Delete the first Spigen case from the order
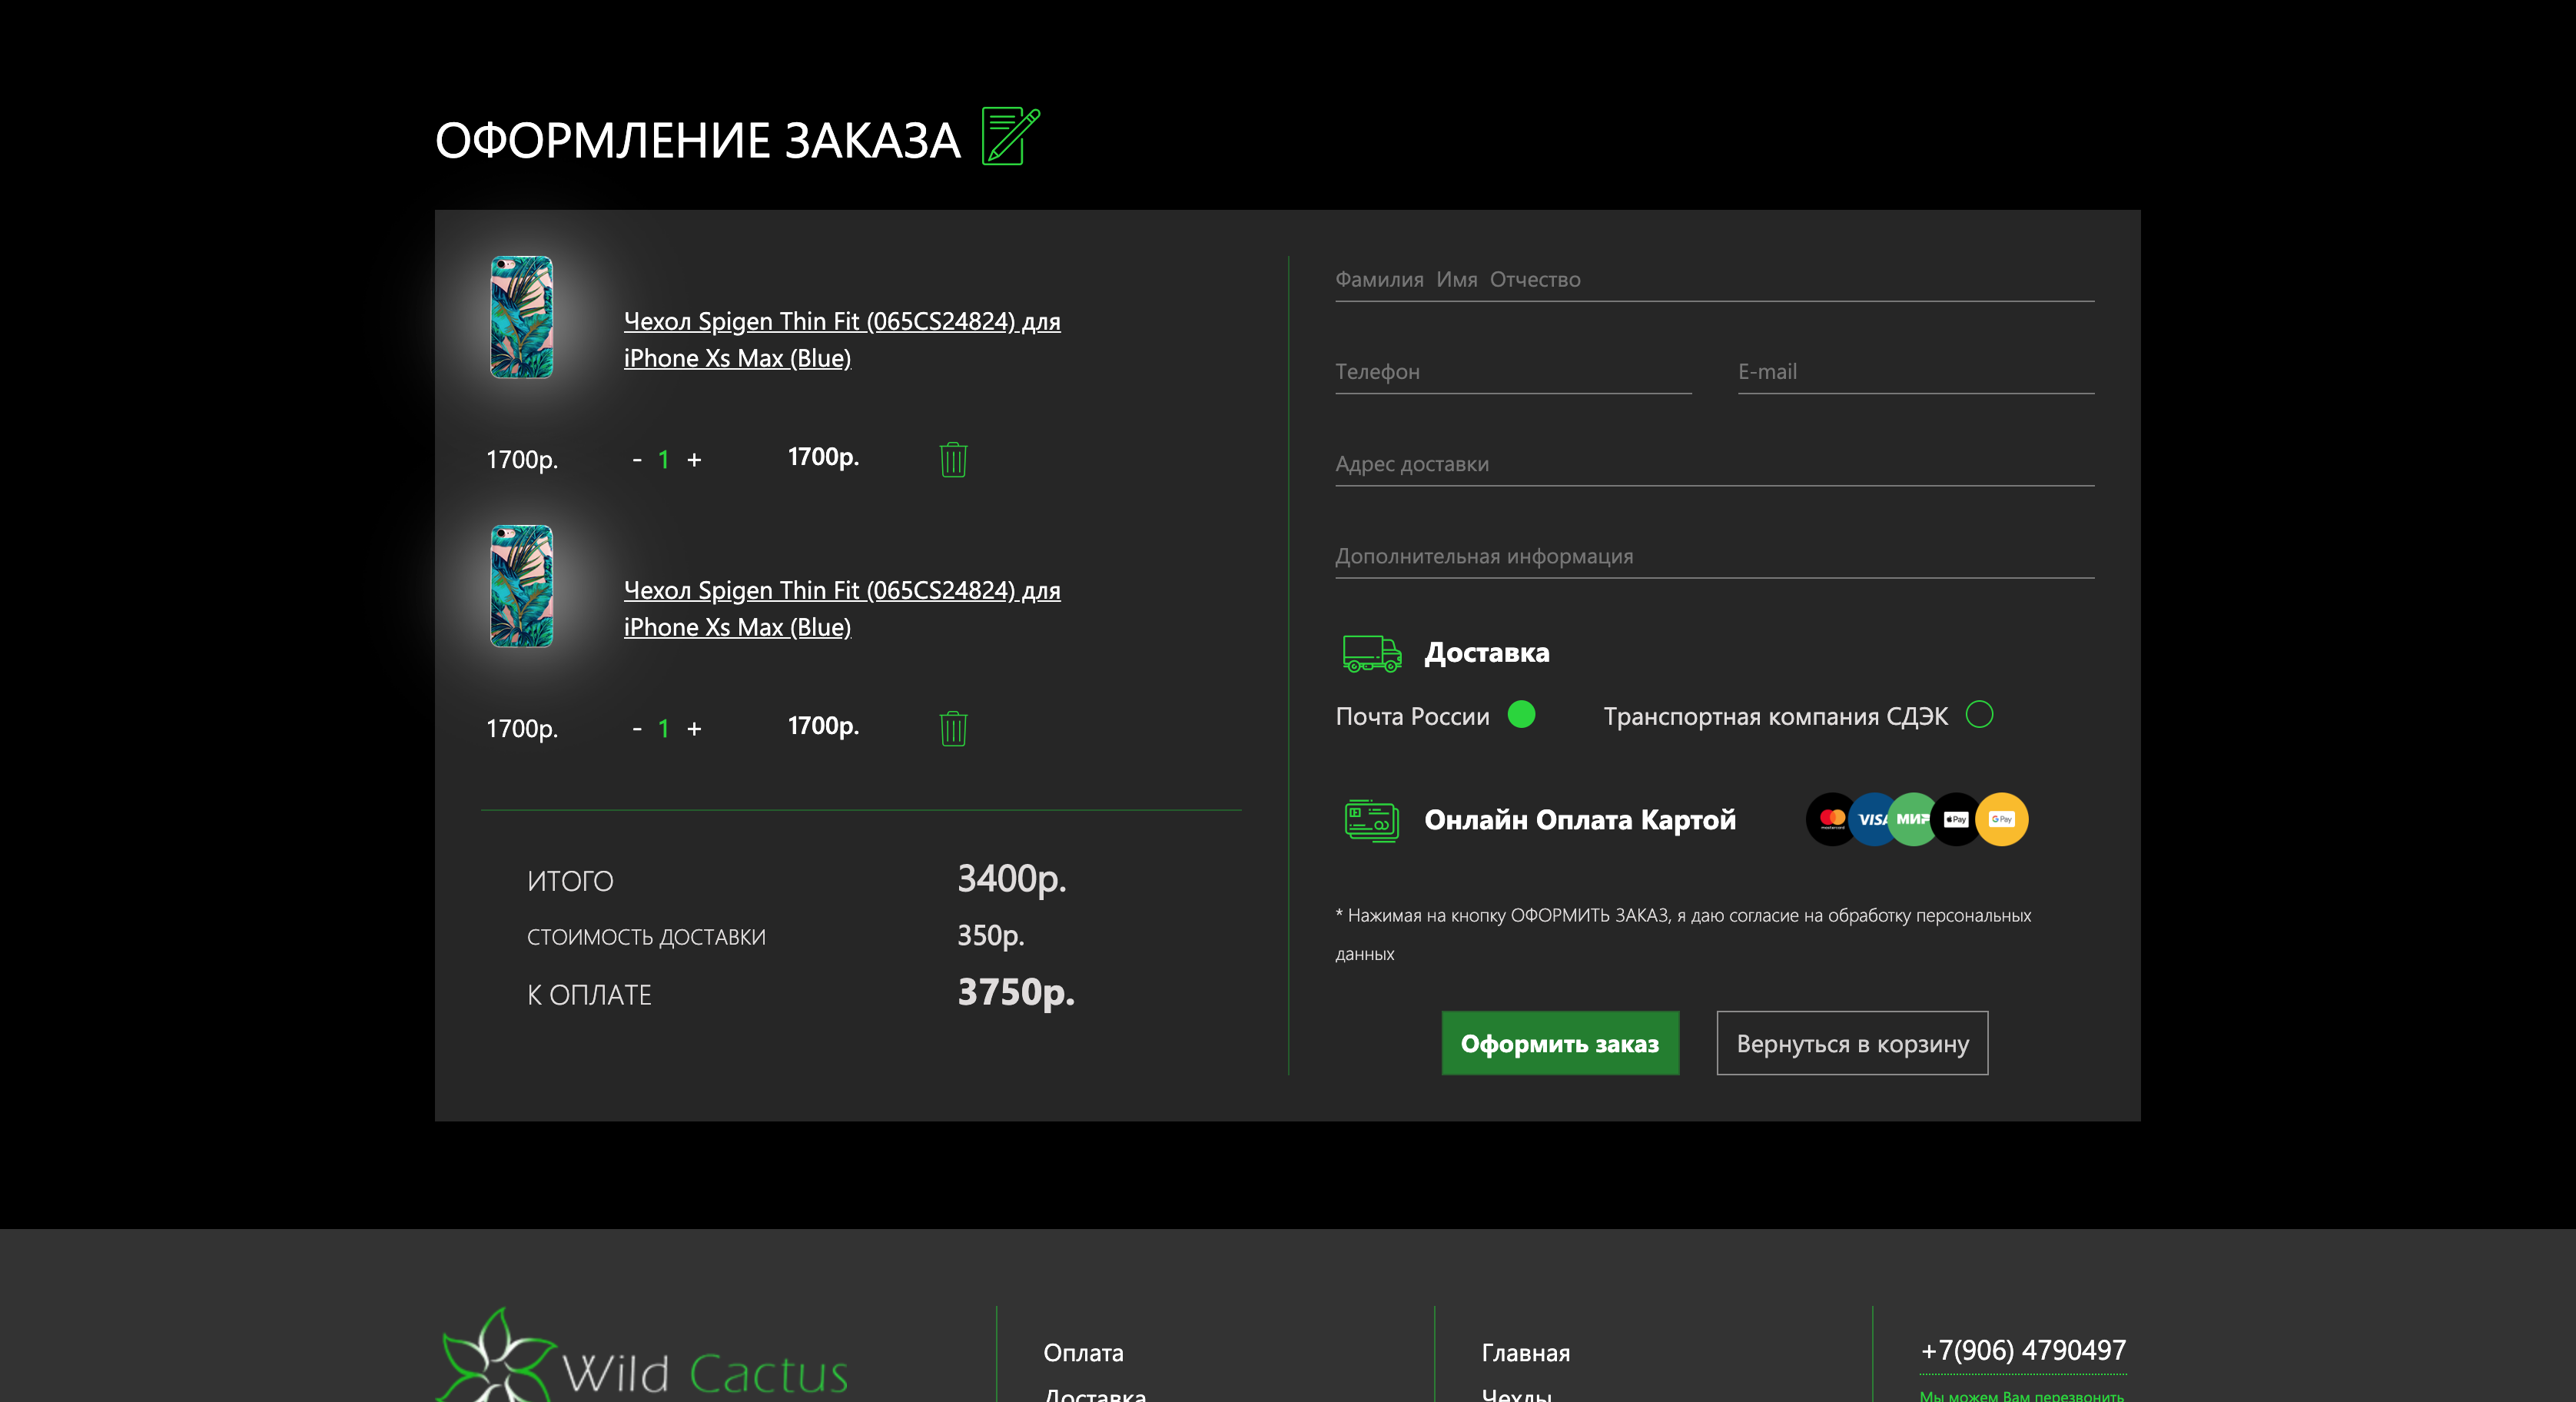2576x1402 pixels. (953, 459)
